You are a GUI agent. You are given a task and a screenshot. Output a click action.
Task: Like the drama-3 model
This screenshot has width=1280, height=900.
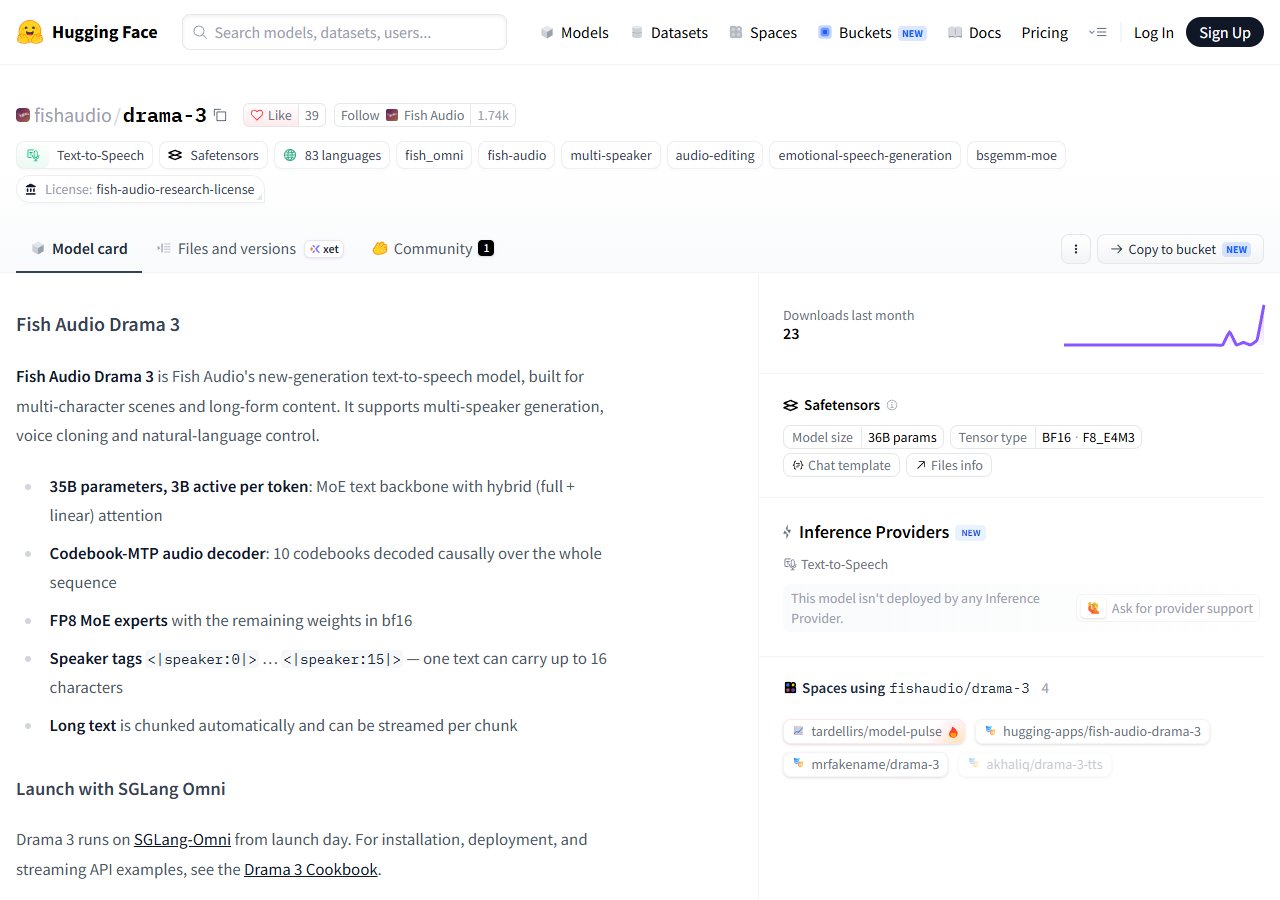point(270,115)
